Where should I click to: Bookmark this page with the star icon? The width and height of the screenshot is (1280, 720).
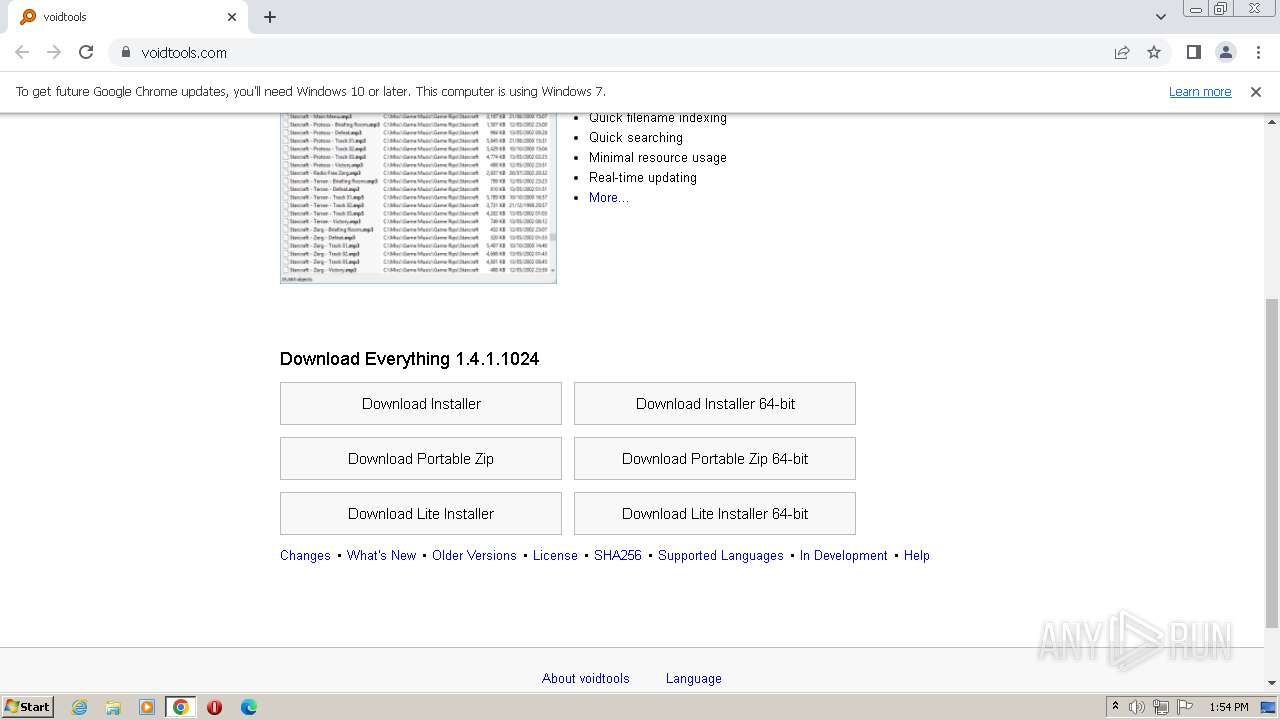[1154, 52]
